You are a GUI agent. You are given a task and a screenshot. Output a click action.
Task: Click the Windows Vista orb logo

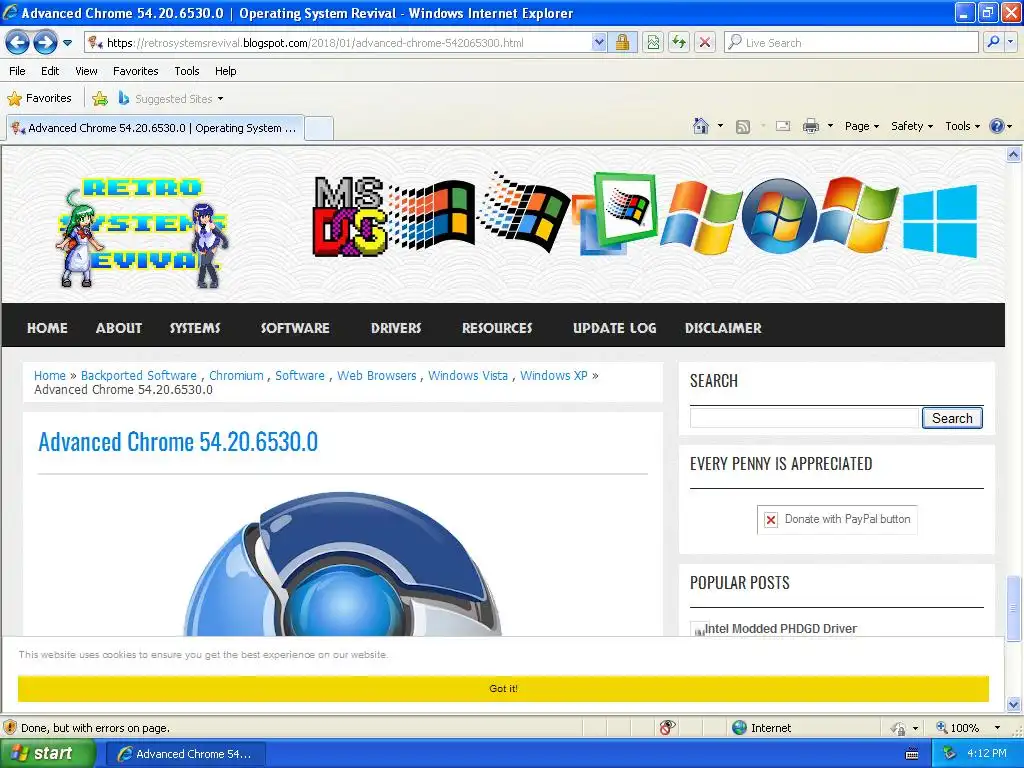point(778,216)
